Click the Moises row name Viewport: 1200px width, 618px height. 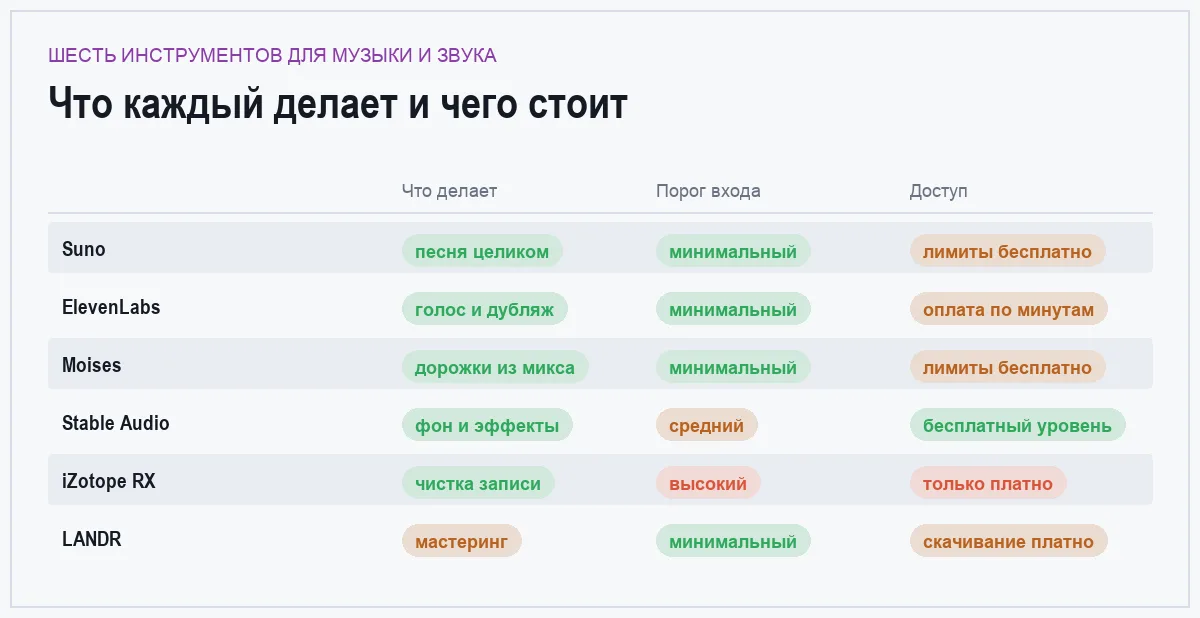(91, 365)
